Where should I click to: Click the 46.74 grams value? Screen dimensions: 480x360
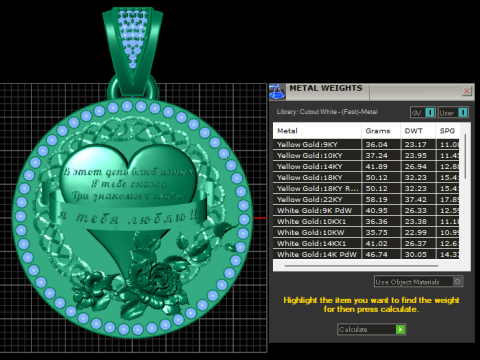point(376,254)
